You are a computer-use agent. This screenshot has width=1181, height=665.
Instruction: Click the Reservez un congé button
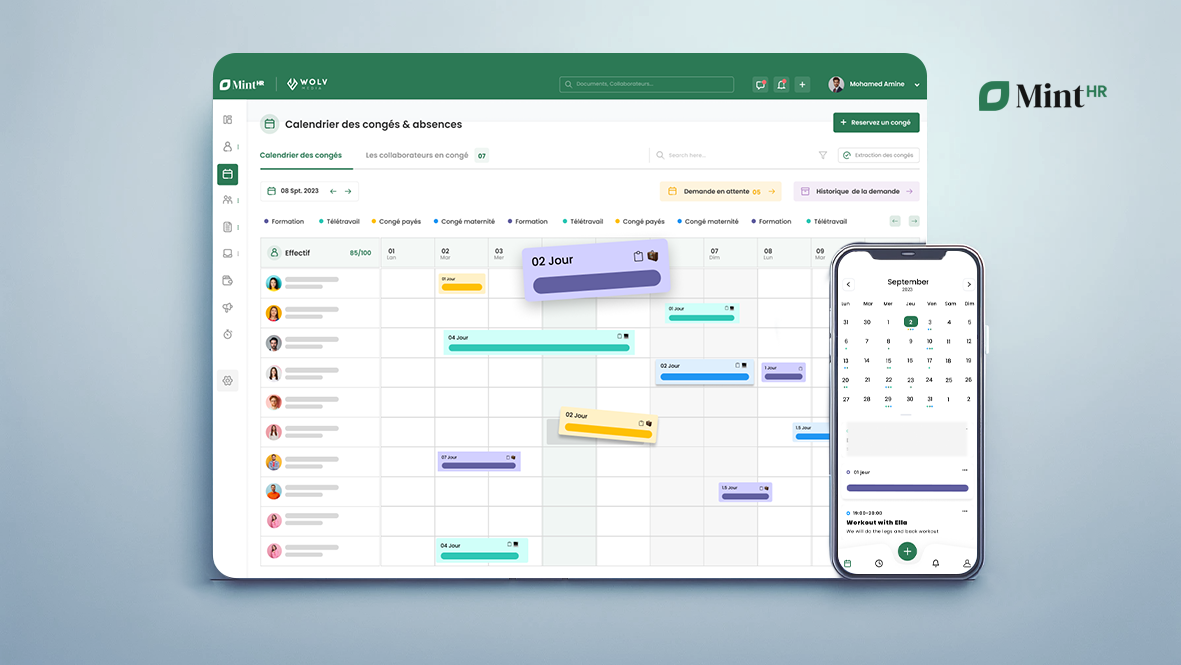coord(876,123)
